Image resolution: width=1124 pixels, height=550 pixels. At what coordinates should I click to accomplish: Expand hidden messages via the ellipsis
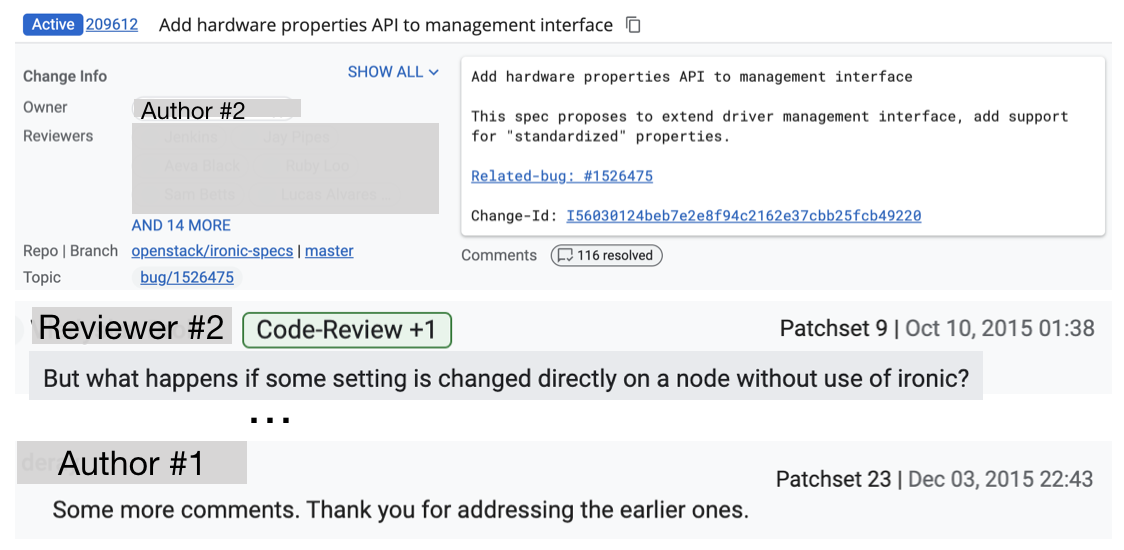[269, 420]
